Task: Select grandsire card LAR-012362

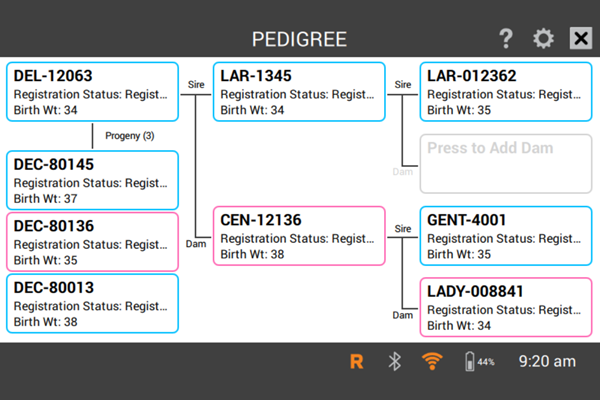Action: coord(499,93)
